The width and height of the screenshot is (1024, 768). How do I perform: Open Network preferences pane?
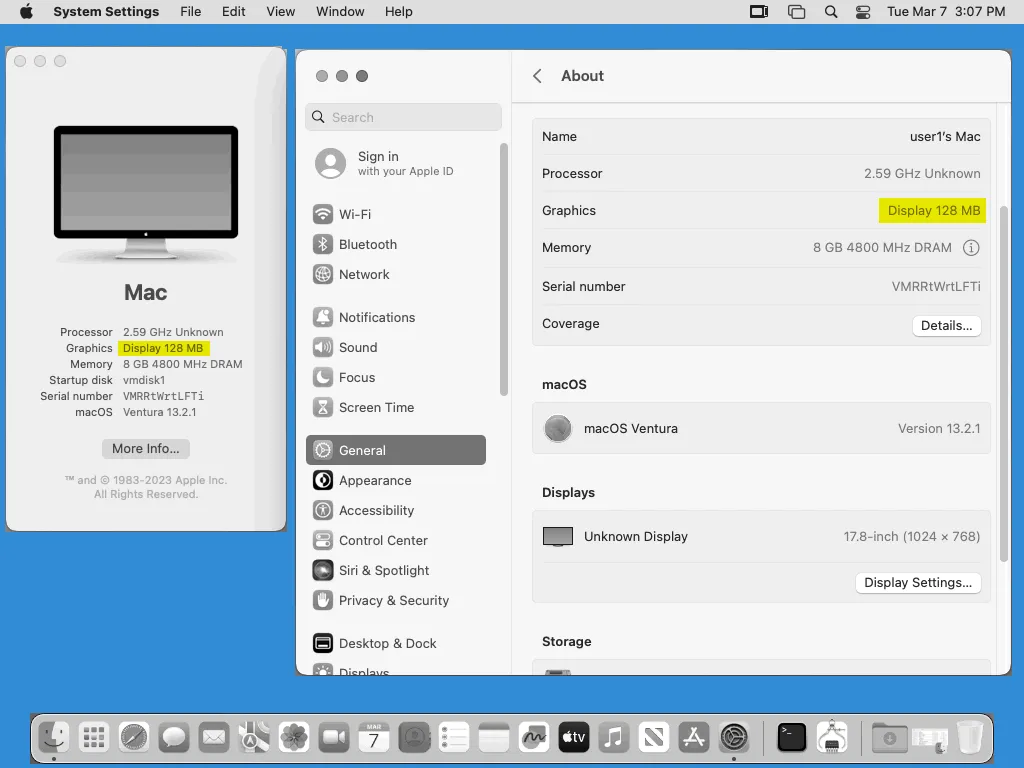(x=364, y=274)
